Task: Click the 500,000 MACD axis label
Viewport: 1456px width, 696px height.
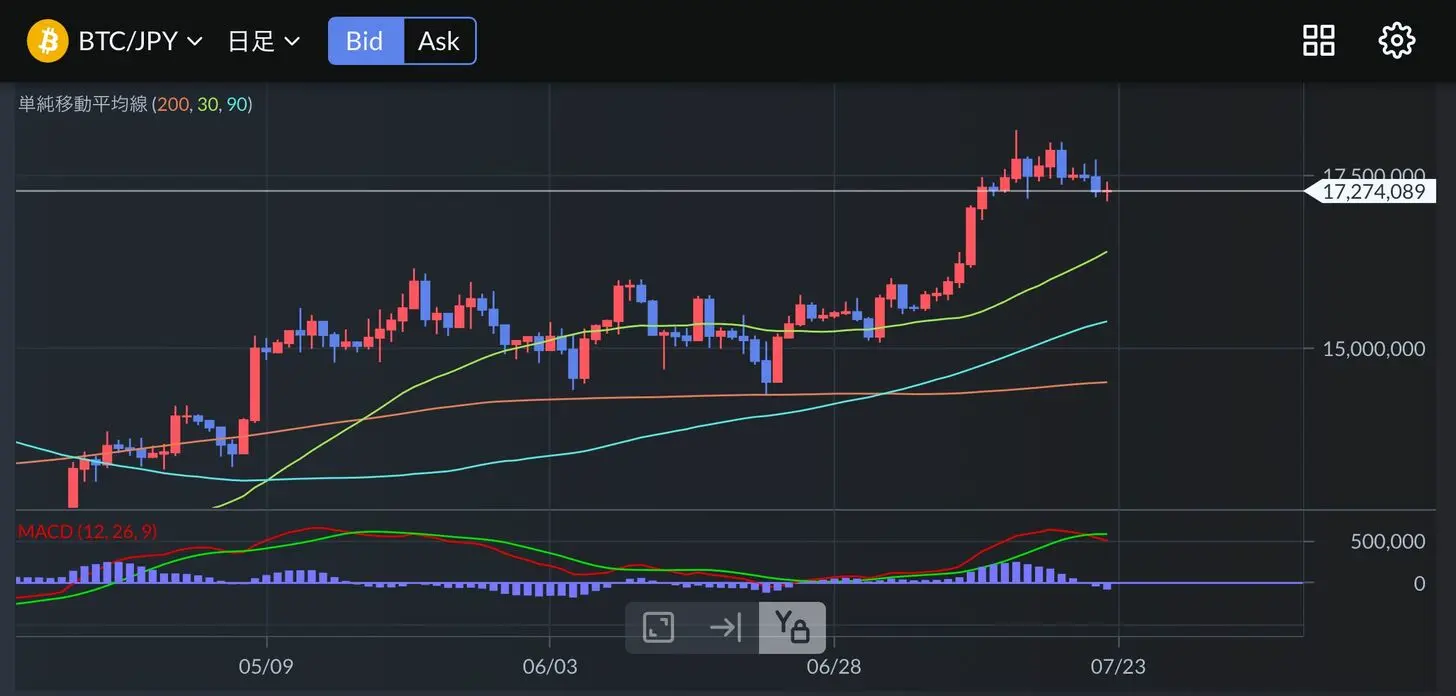Action: pos(1388,541)
